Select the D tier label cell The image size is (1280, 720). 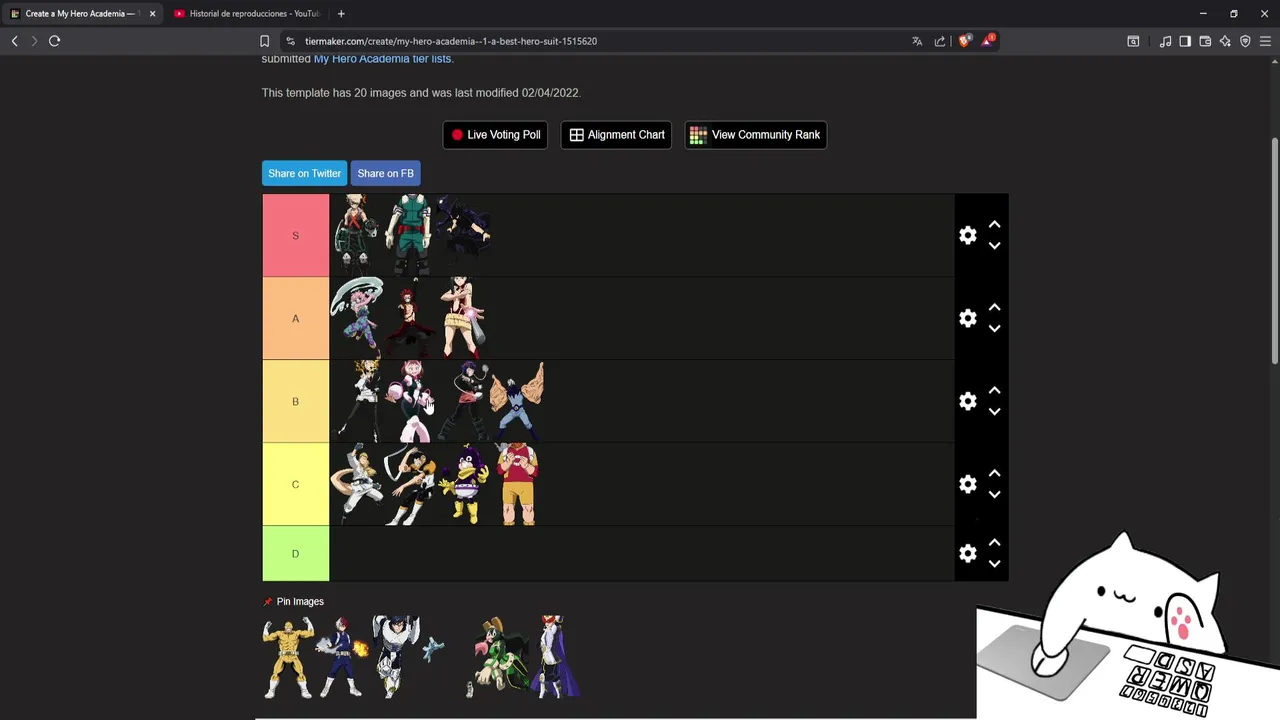(295, 553)
